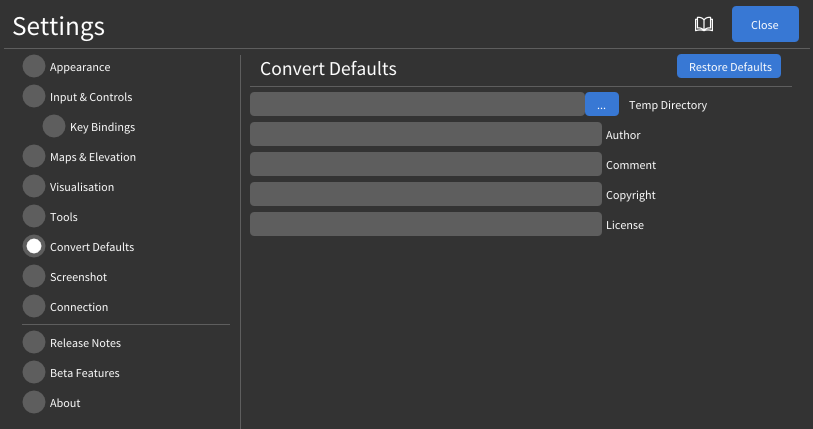
Task: Click into the Comment input field
Action: coord(425,165)
